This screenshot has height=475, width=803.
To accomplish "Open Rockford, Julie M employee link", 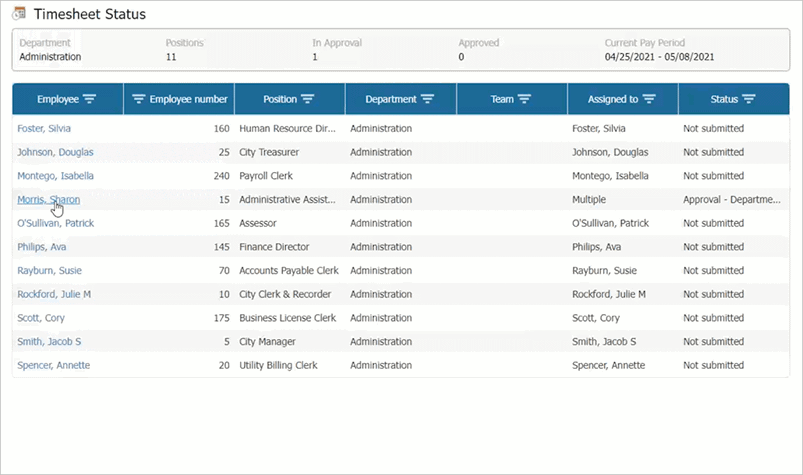I will [x=54, y=294].
